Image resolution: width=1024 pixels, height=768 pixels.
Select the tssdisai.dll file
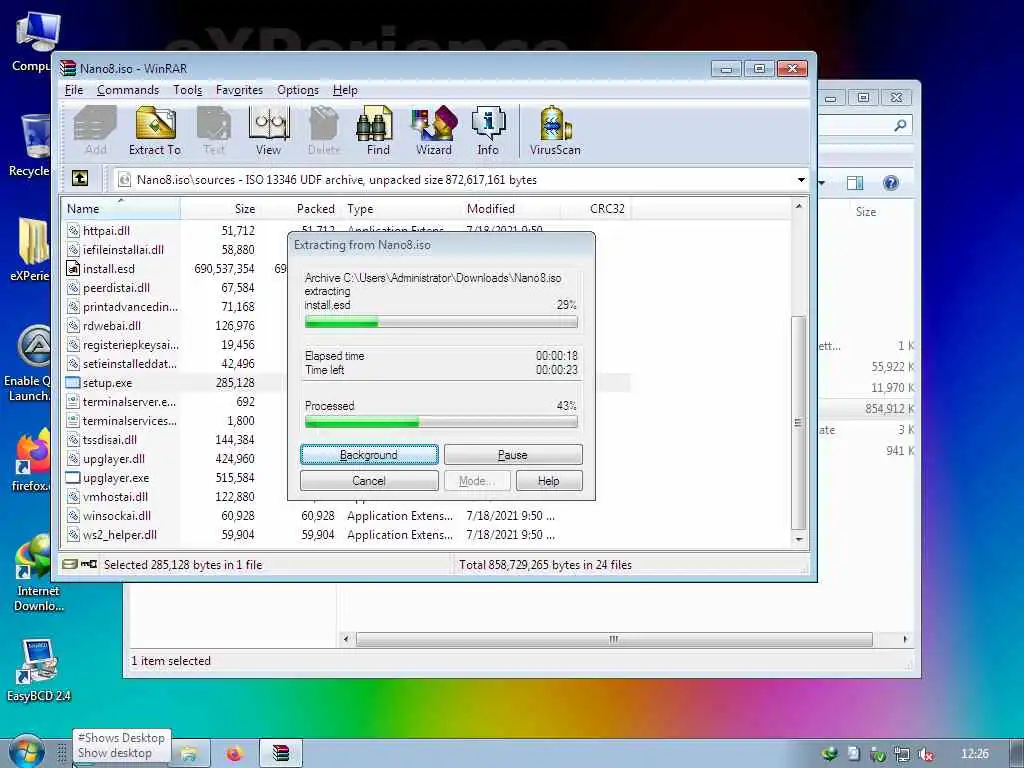coord(110,440)
